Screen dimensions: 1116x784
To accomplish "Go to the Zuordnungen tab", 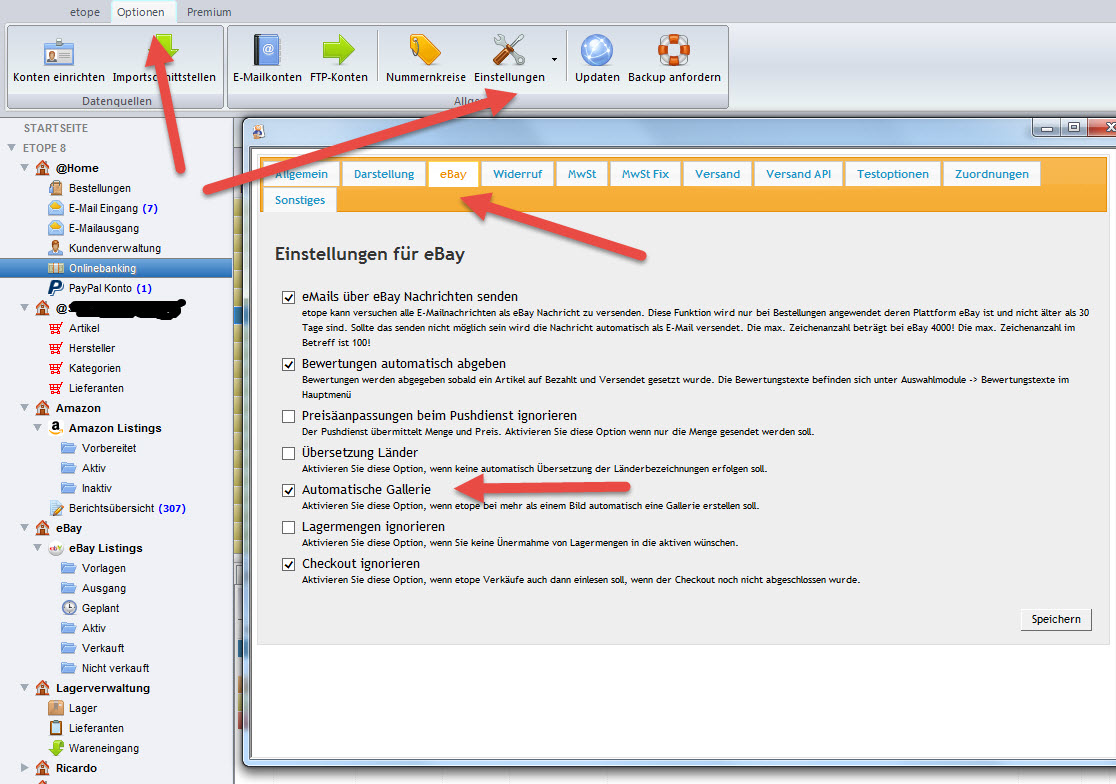I will tap(991, 174).
